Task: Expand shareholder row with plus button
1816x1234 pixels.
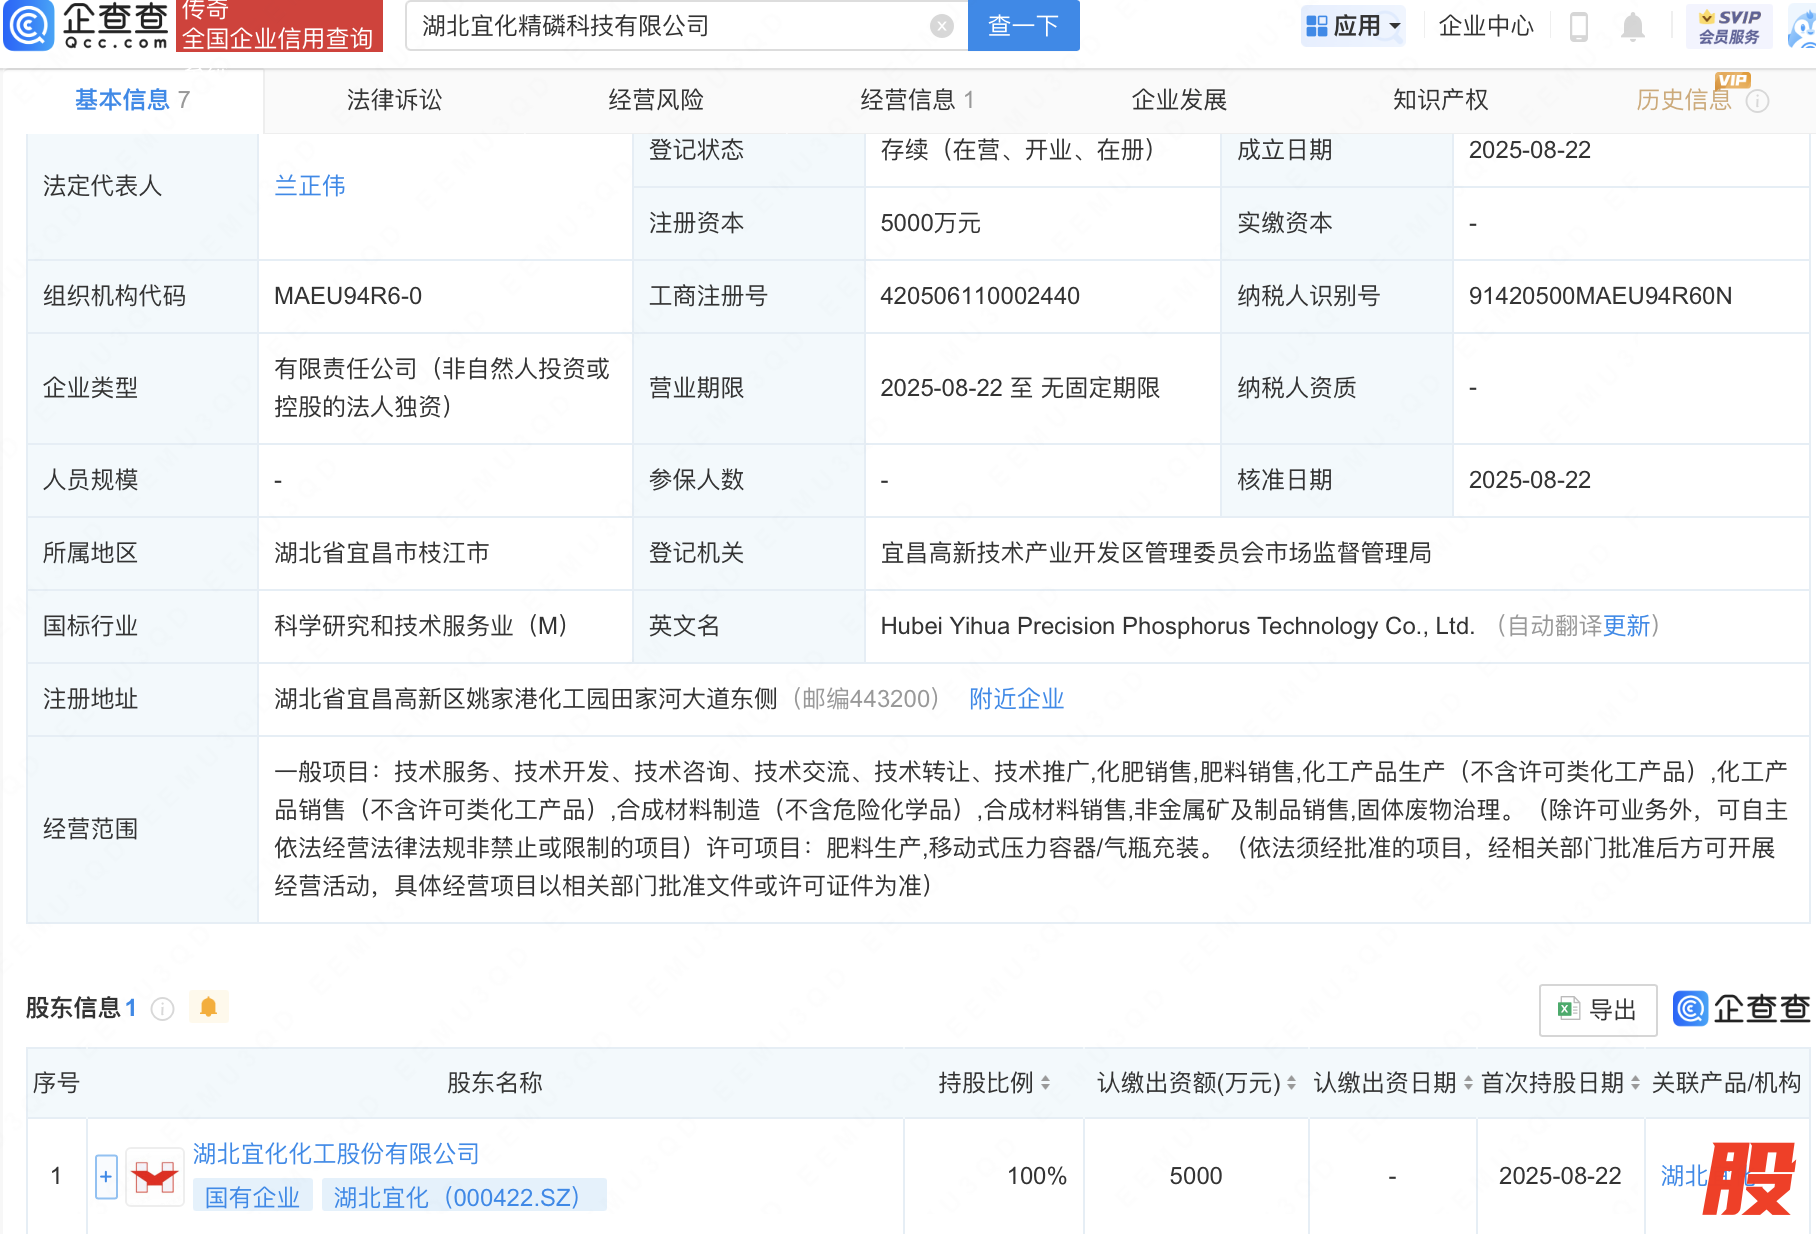Action: pos(106,1176)
